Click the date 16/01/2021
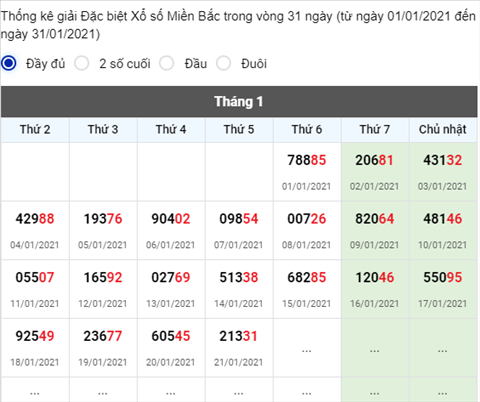Viewport: 480px width, 402px height. pyautogui.click(x=374, y=304)
